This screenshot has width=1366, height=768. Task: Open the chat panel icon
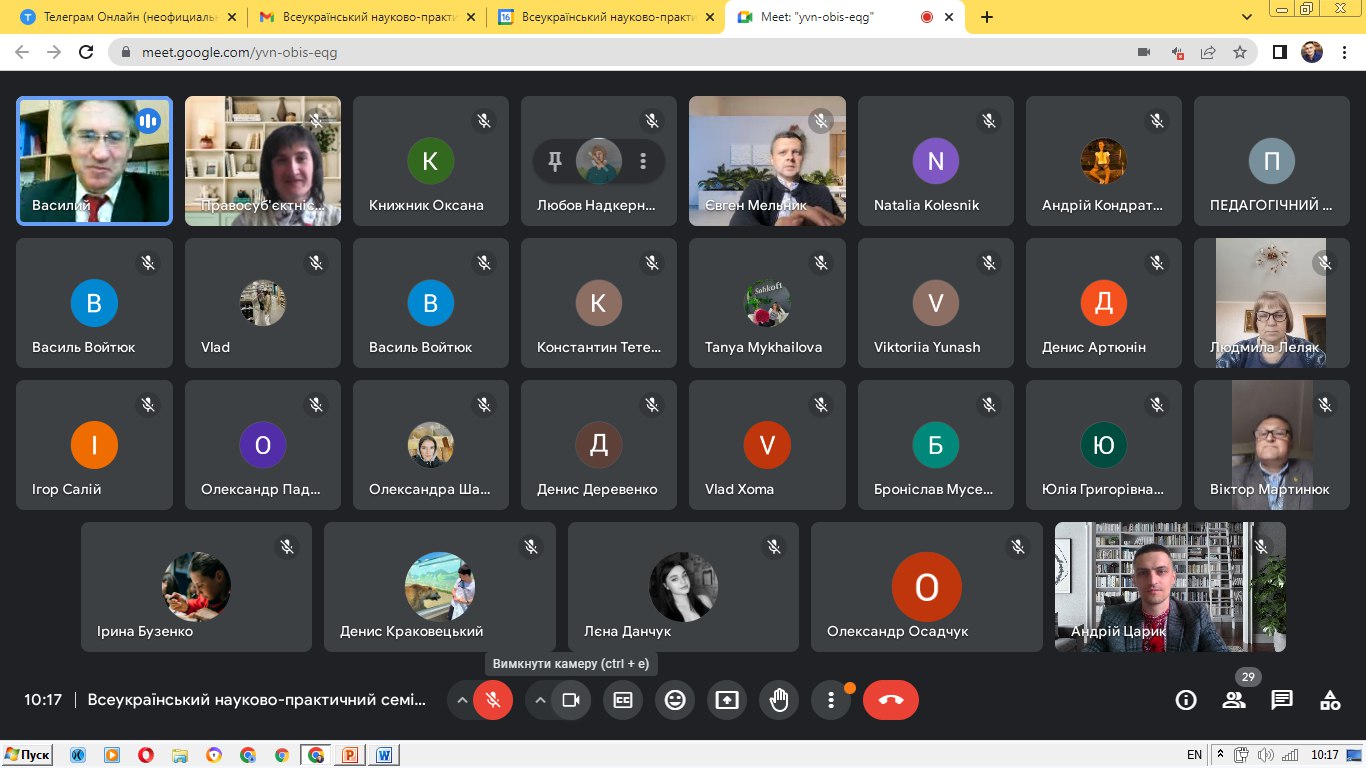pyautogui.click(x=1282, y=700)
